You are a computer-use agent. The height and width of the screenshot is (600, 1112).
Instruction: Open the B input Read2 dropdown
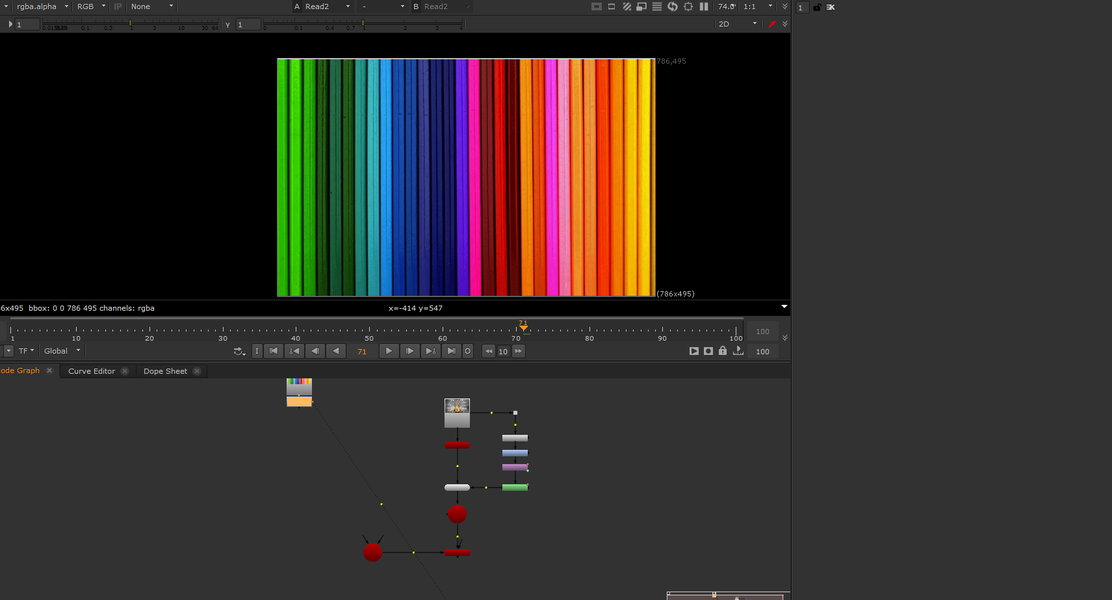[x=447, y=6]
